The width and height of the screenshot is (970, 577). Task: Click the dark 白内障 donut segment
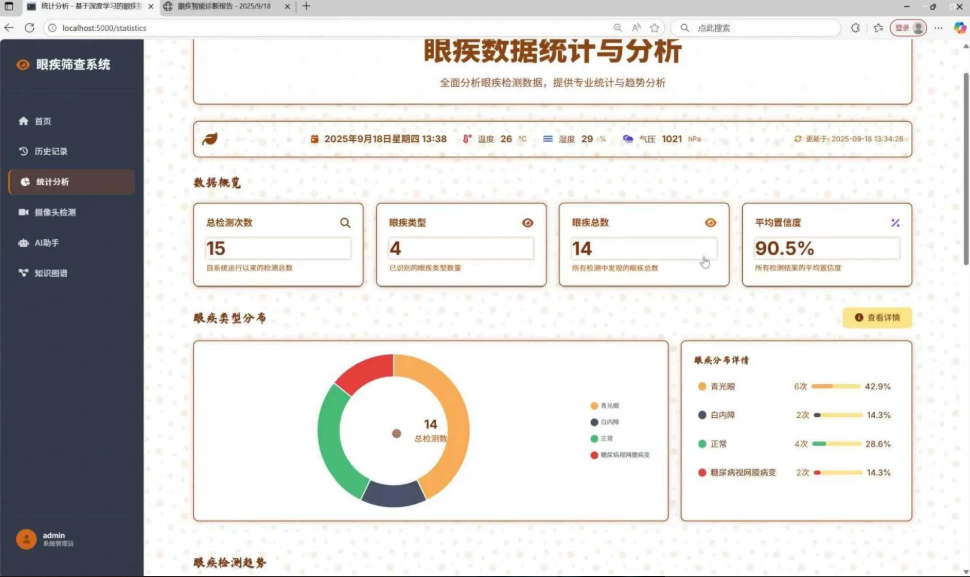click(x=393, y=495)
